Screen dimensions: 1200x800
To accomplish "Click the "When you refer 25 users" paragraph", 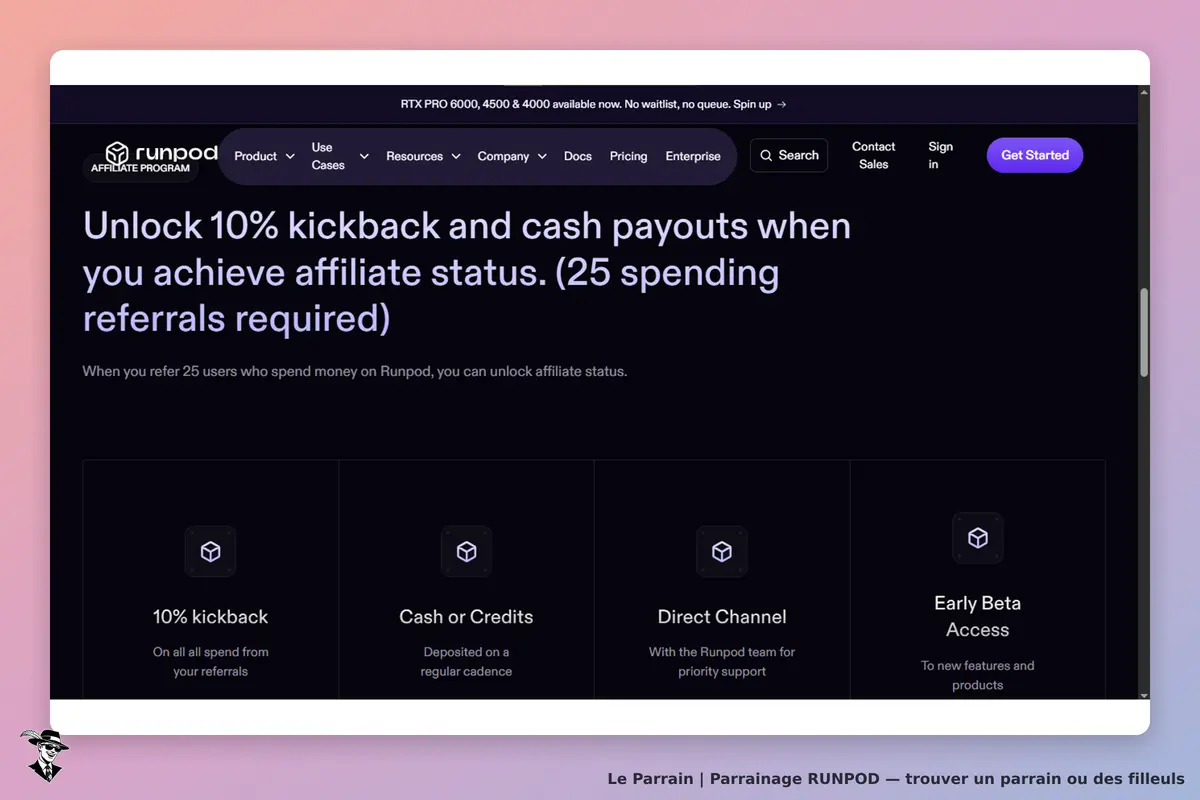I will [355, 371].
